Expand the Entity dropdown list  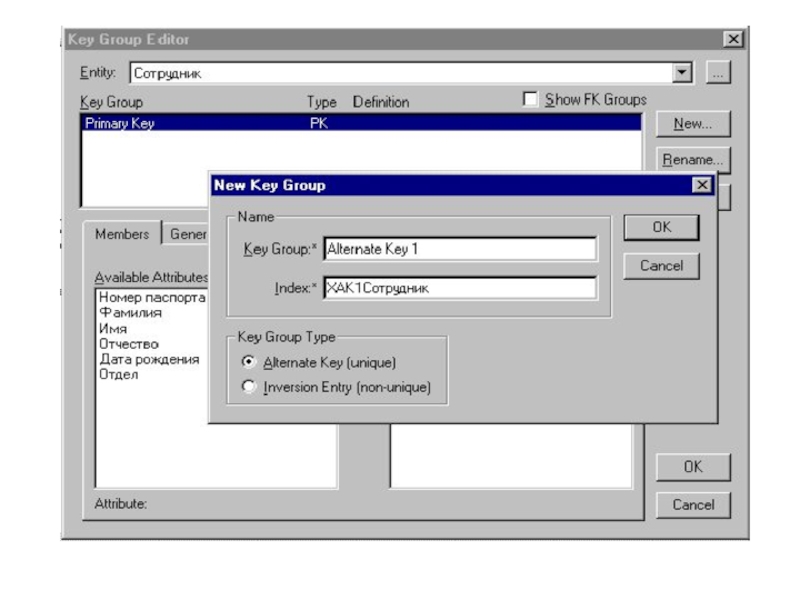(683, 73)
